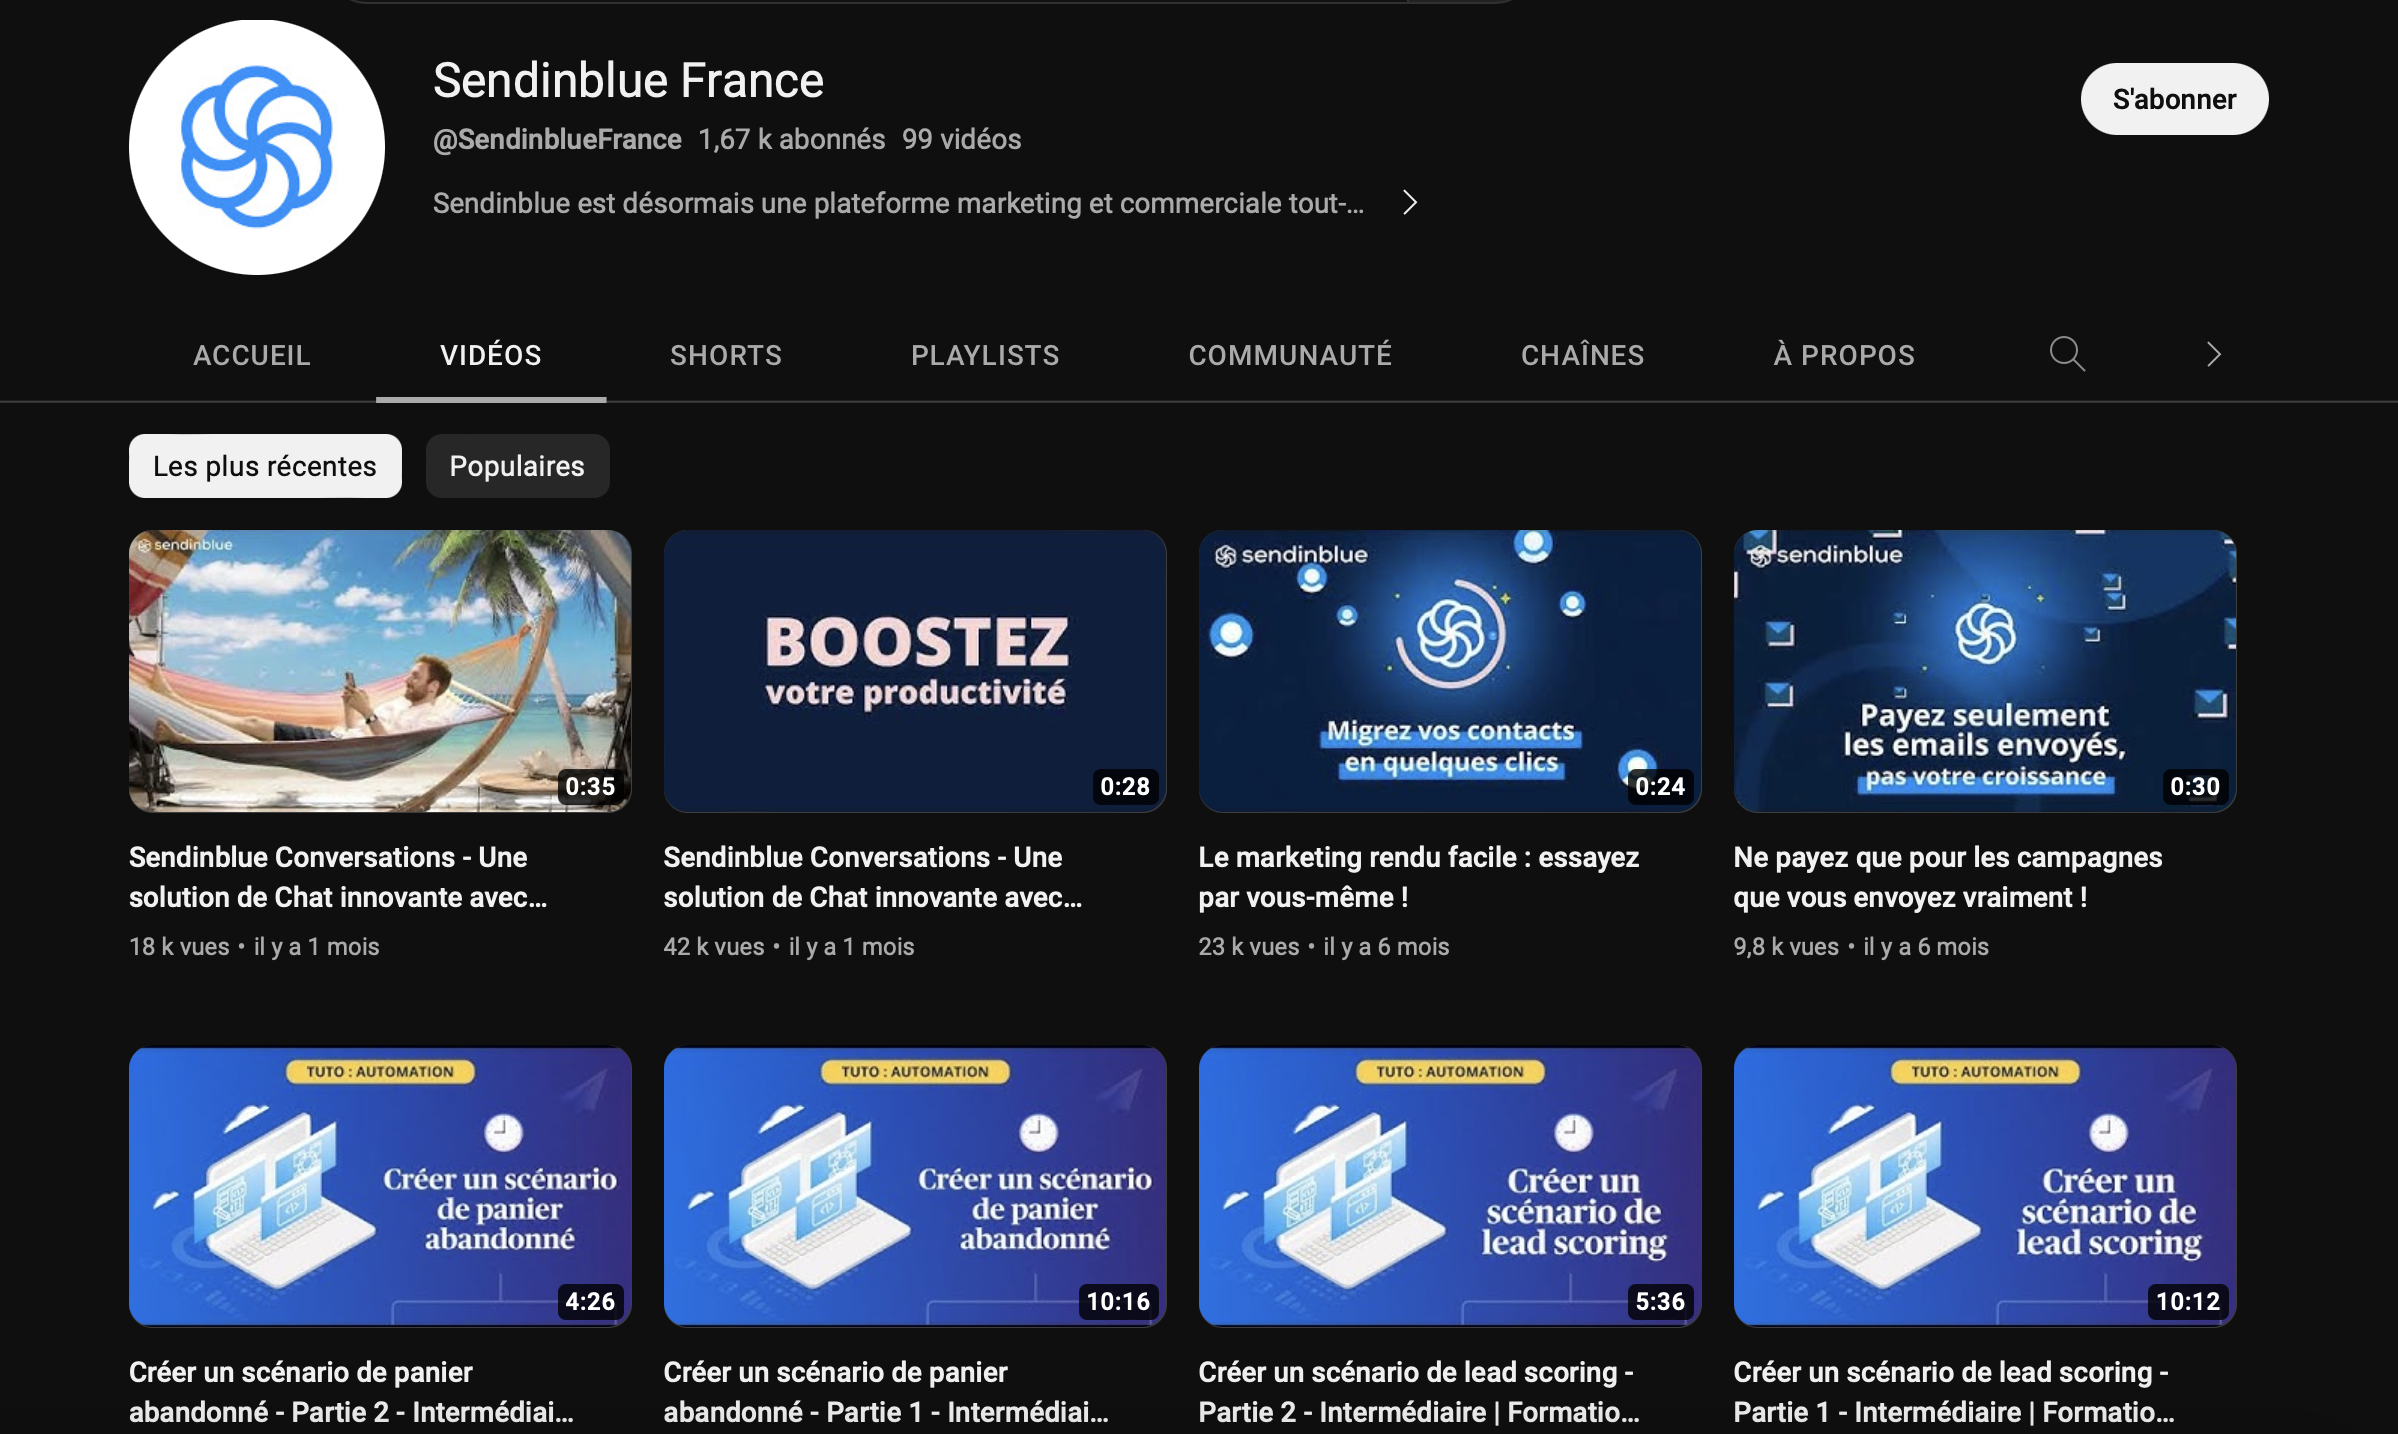Image resolution: width=2398 pixels, height=1434 pixels.
Task: Play the BOOSTEZ votre productivité thumbnail
Action: pos(915,671)
